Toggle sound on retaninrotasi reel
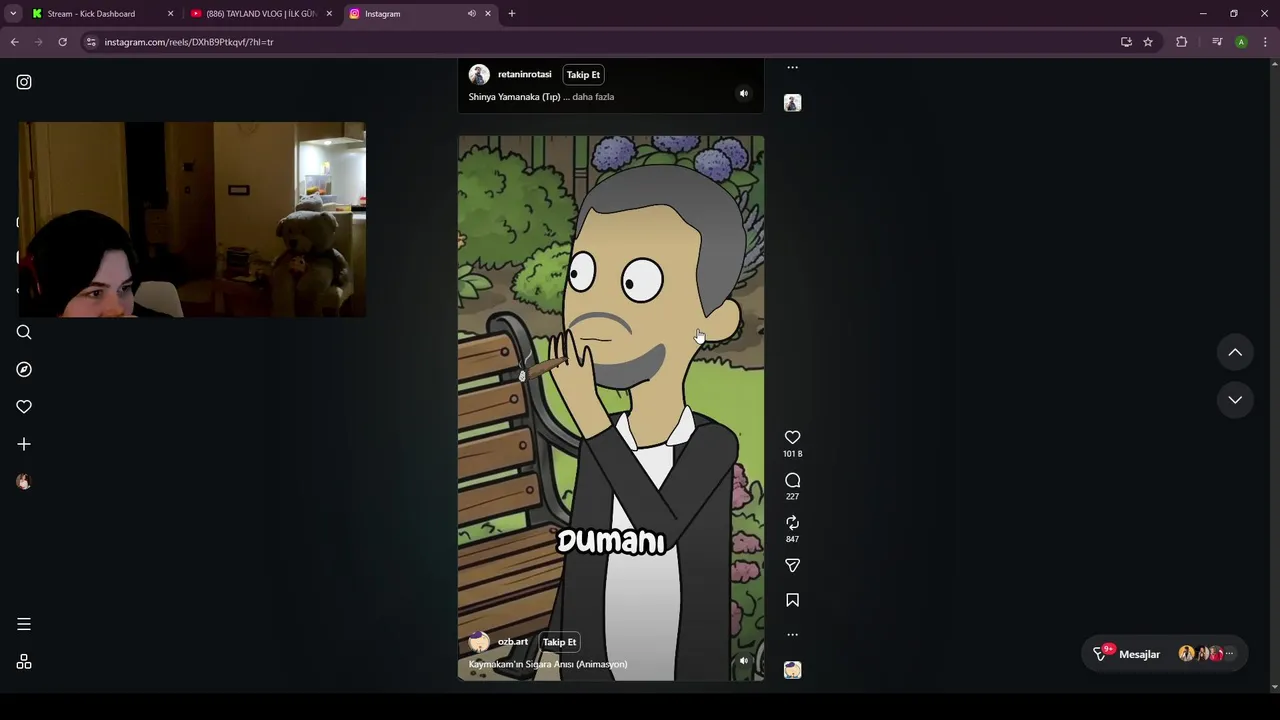Screen dimensions: 1280x720 tap(743, 94)
